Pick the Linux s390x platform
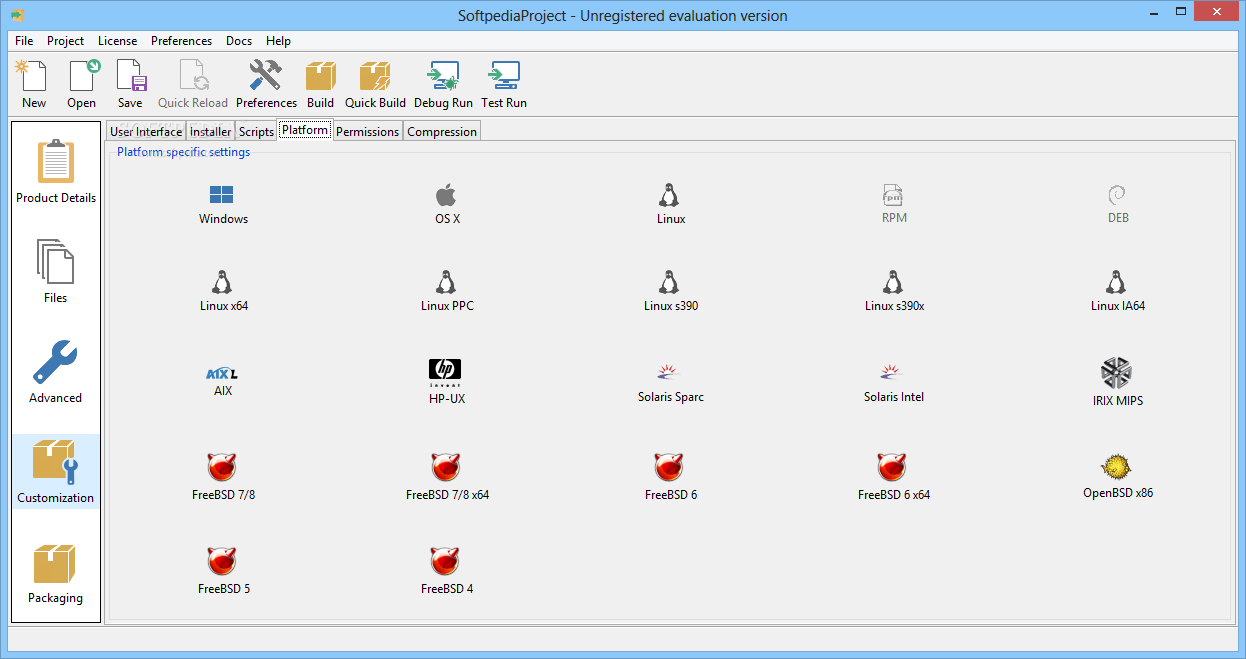Image resolution: width=1246 pixels, height=659 pixels. pyautogui.click(x=894, y=291)
